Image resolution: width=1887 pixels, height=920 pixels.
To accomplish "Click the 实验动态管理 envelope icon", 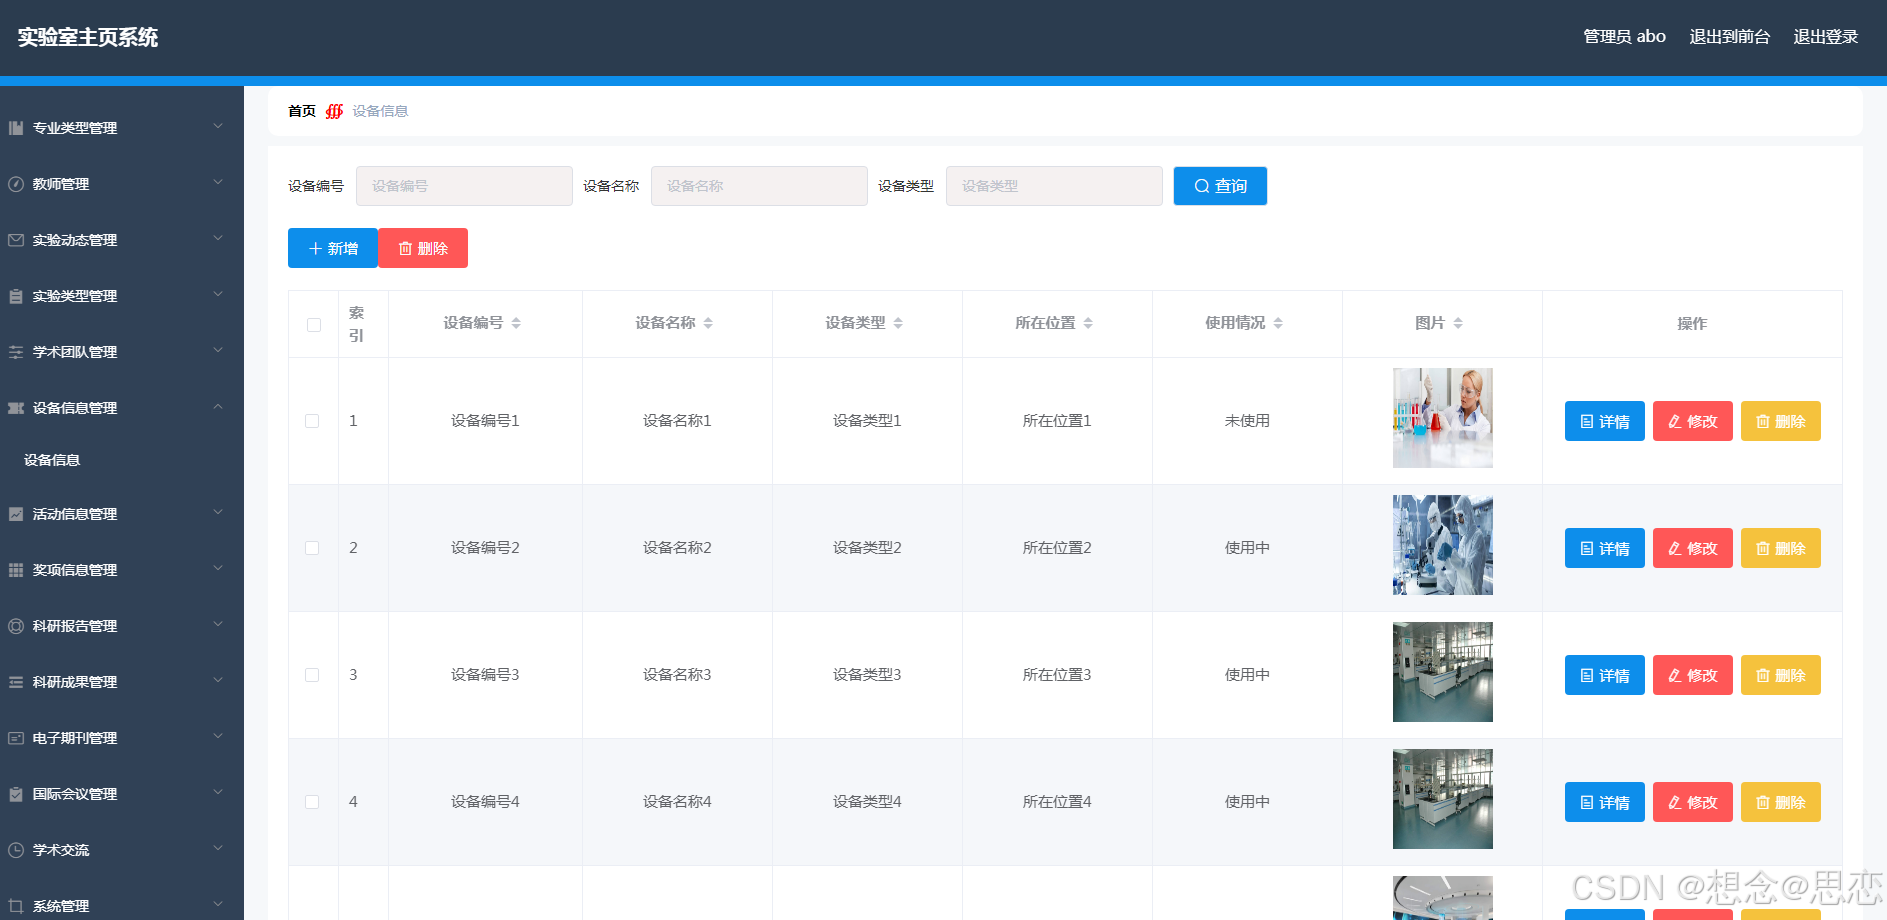I will [x=16, y=240].
